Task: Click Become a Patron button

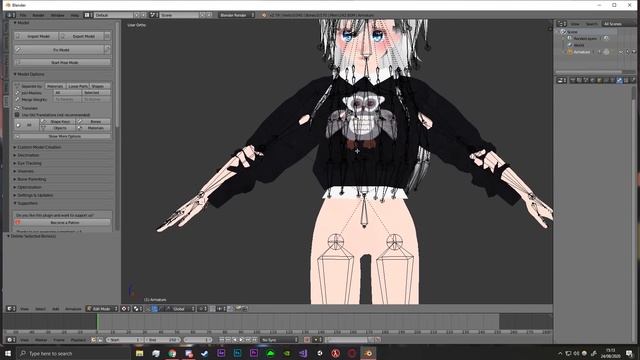Action: point(63,223)
